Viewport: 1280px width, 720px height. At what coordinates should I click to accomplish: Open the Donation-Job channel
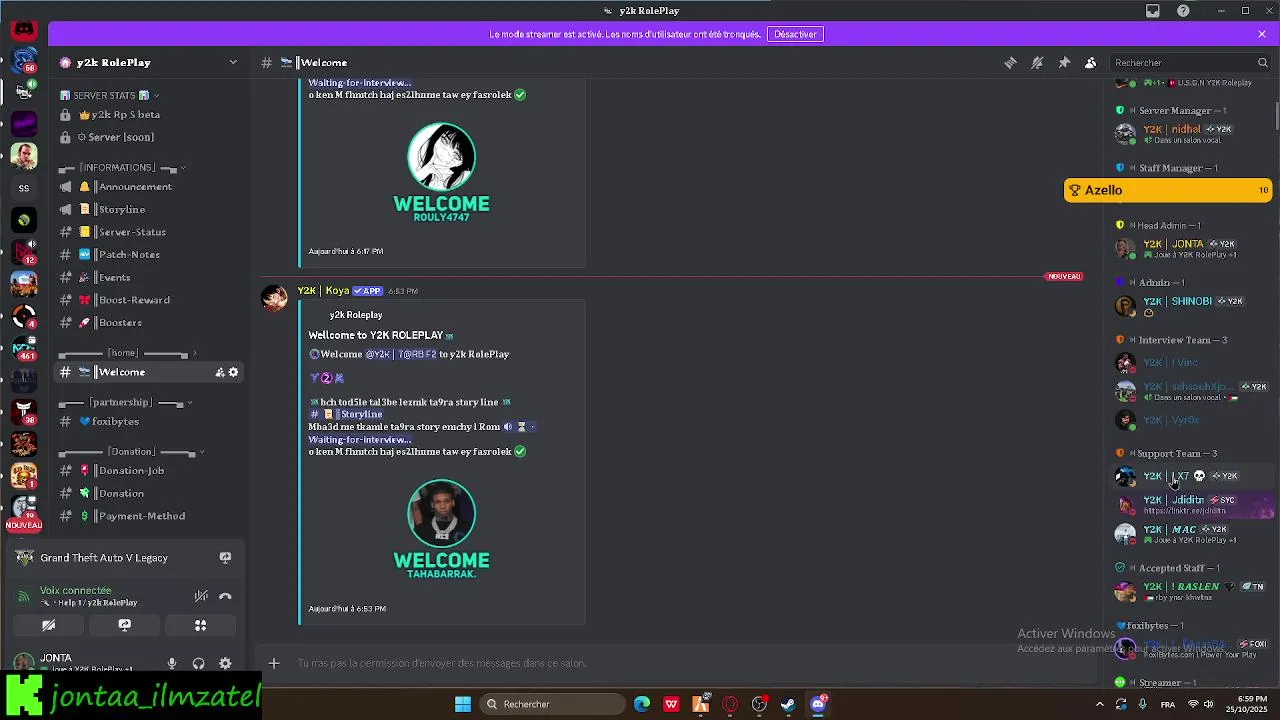click(150, 471)
